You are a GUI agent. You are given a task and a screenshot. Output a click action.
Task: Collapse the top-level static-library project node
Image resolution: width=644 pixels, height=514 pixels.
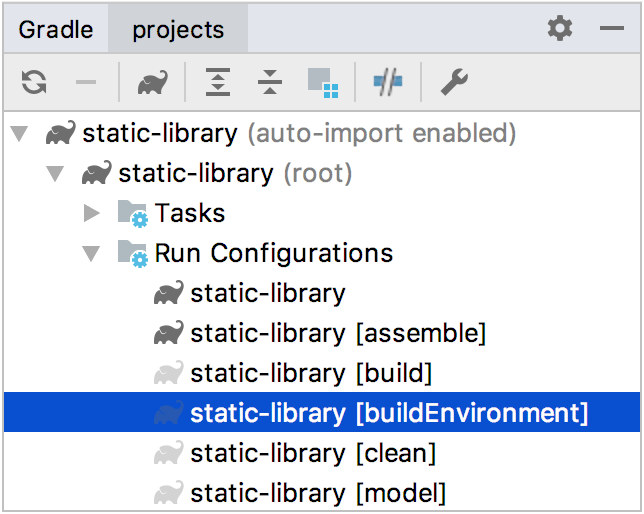(x=19, y=134)
